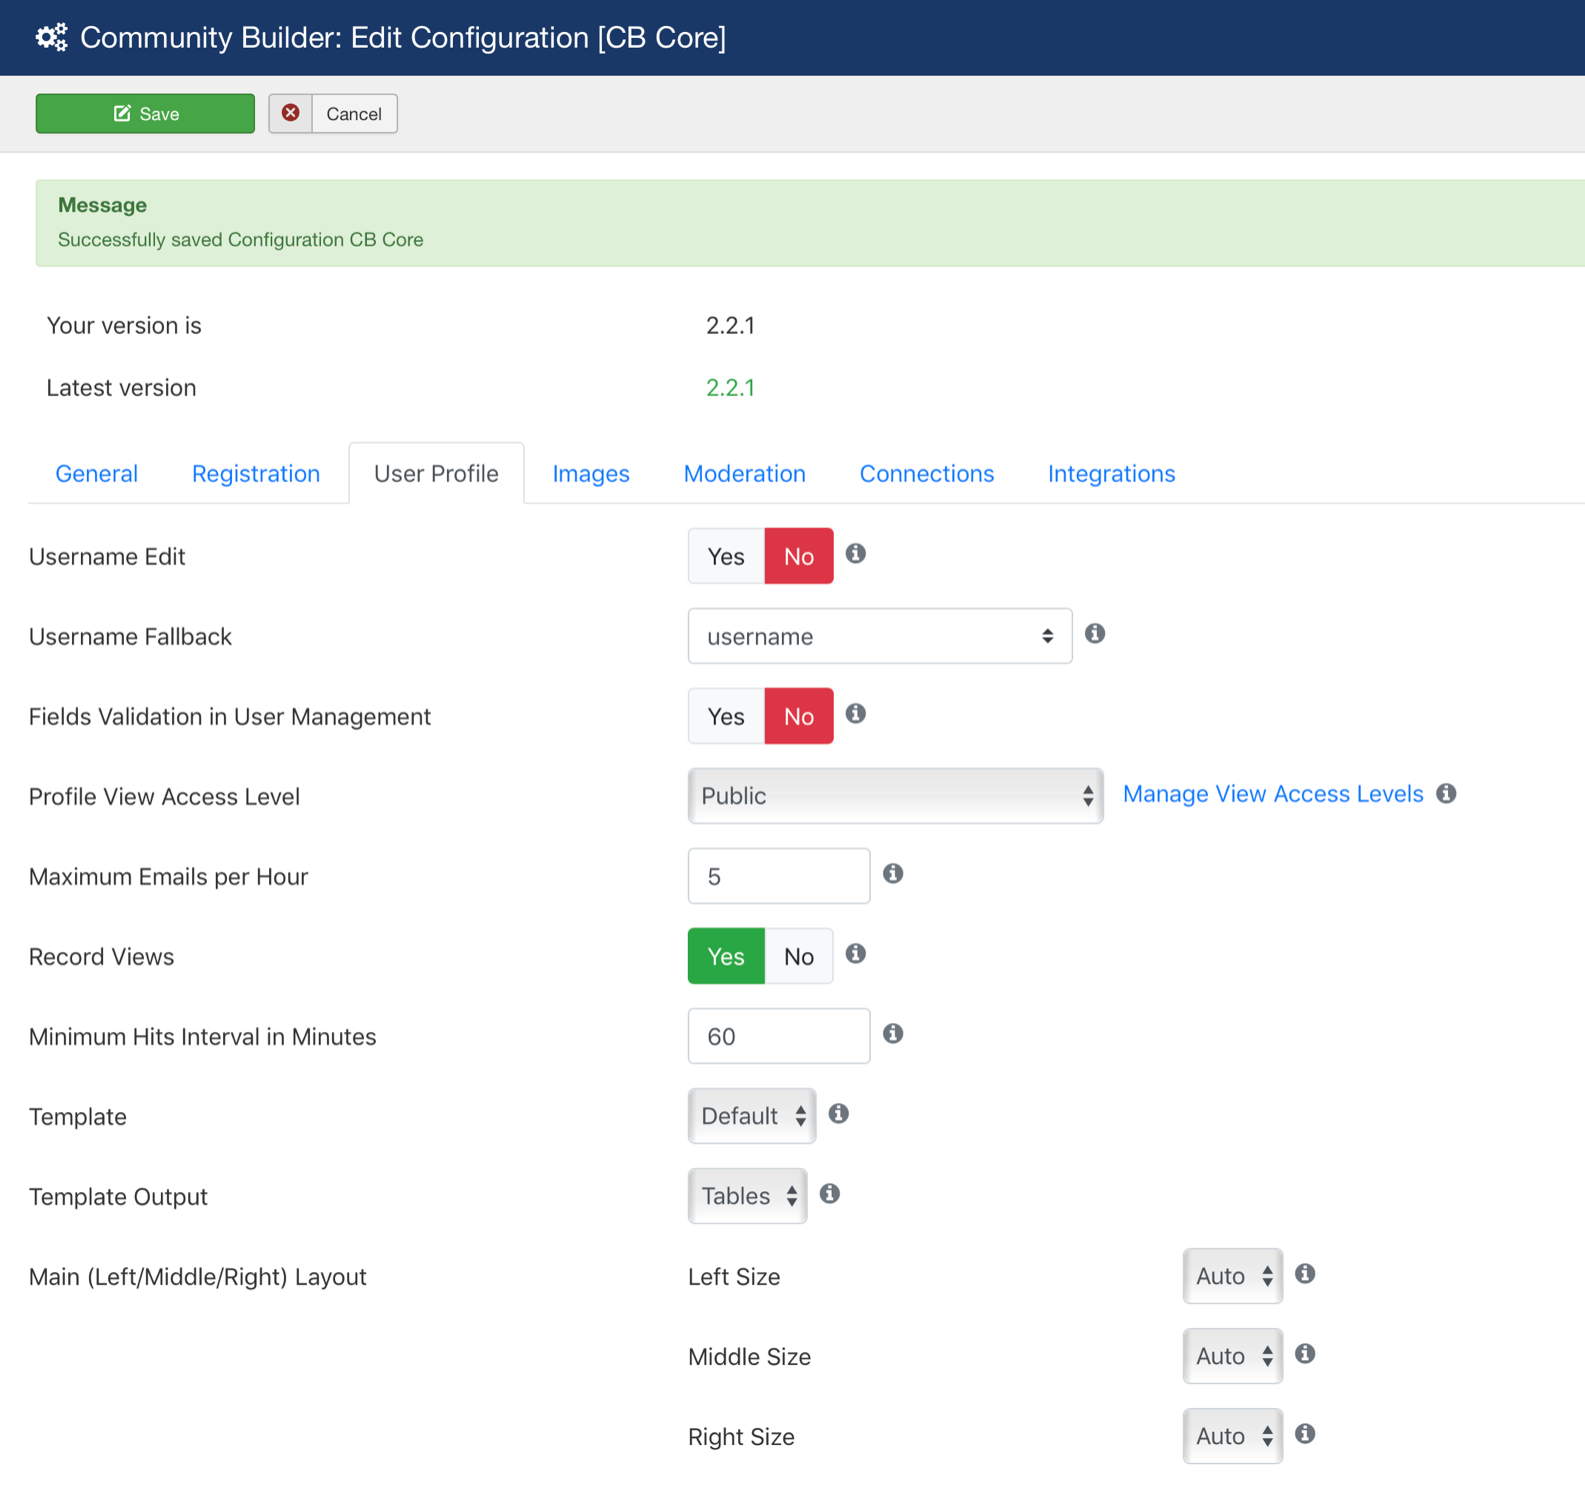Click the 'Your version is' 2.2.1 value
This screenshot has width=1585, height=1500.
pyautogui.click(x=731, y=326)
